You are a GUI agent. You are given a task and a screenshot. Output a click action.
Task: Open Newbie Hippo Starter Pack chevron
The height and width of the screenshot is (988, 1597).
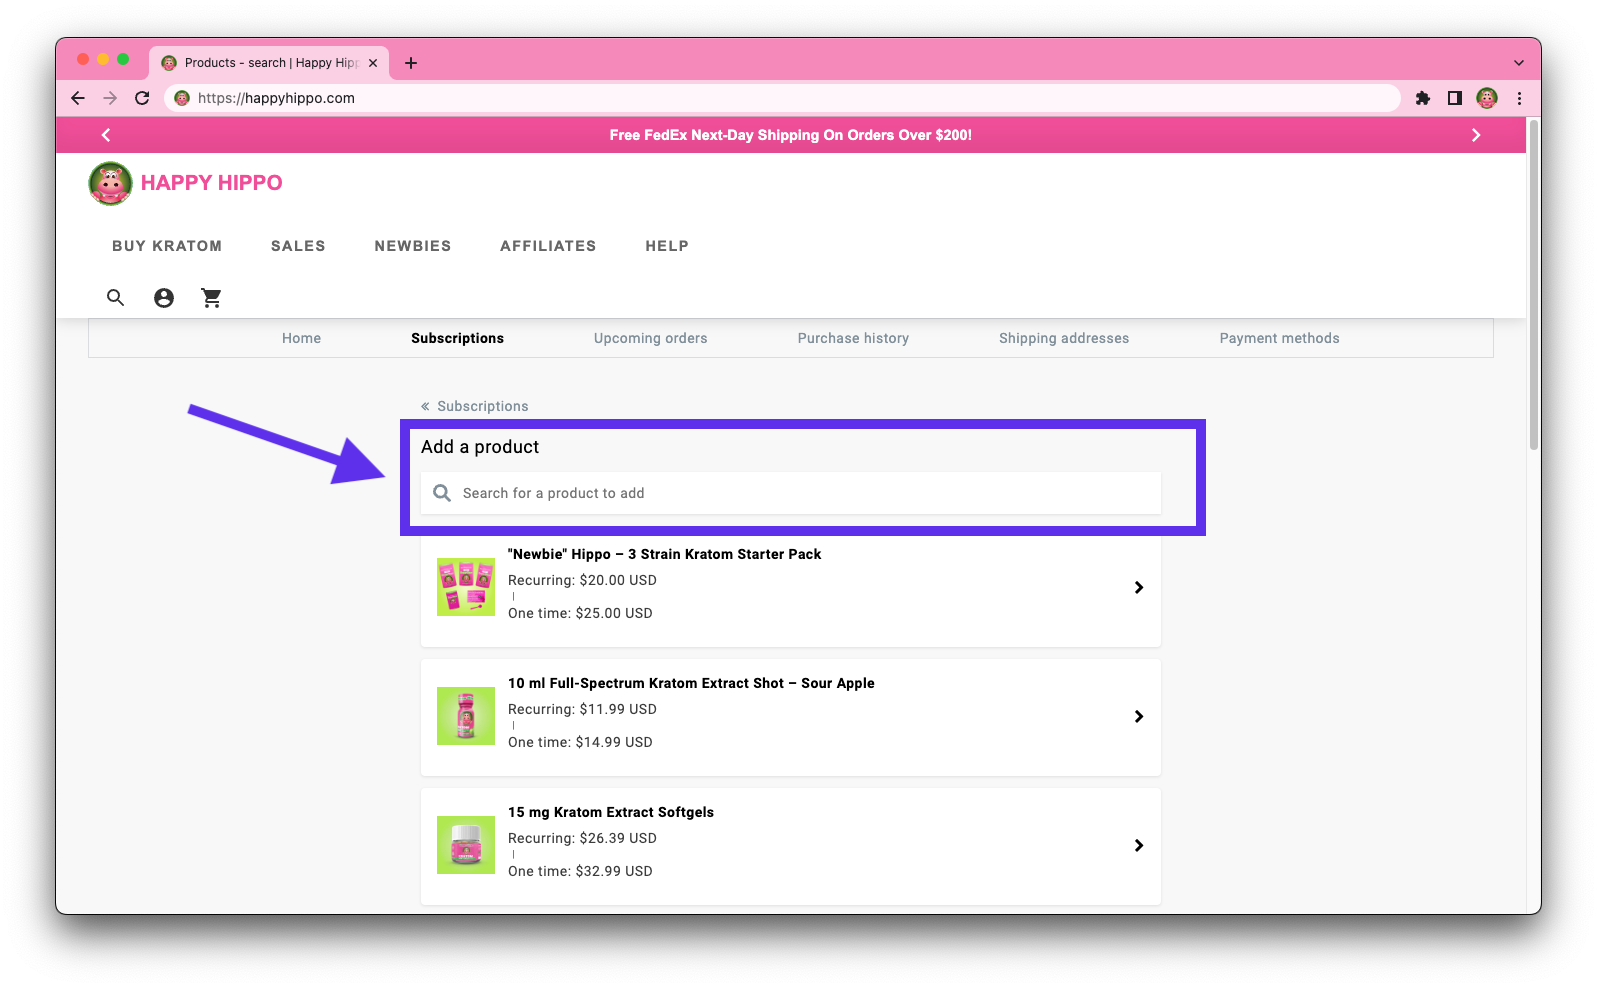point(1139,588)
